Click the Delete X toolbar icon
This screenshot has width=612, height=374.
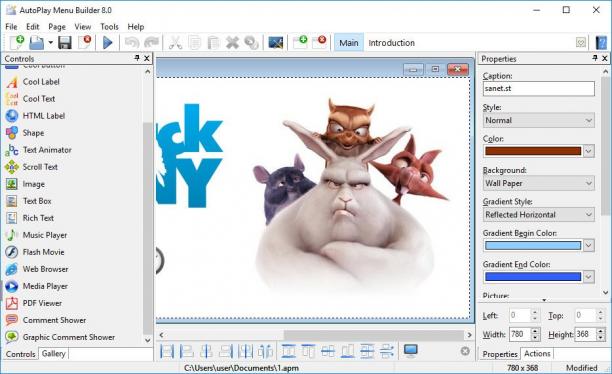(233, 43)
